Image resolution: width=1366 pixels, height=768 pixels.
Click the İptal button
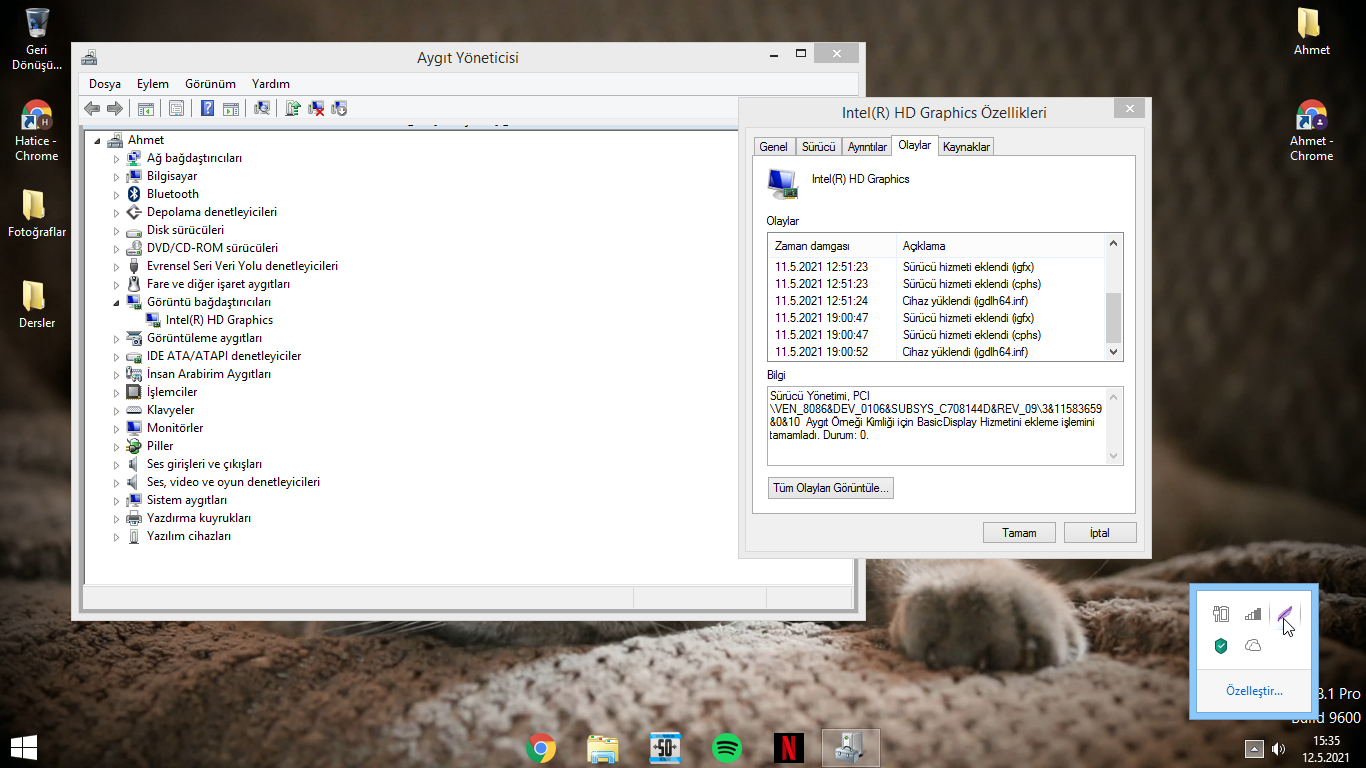[x=1100, y=533]
